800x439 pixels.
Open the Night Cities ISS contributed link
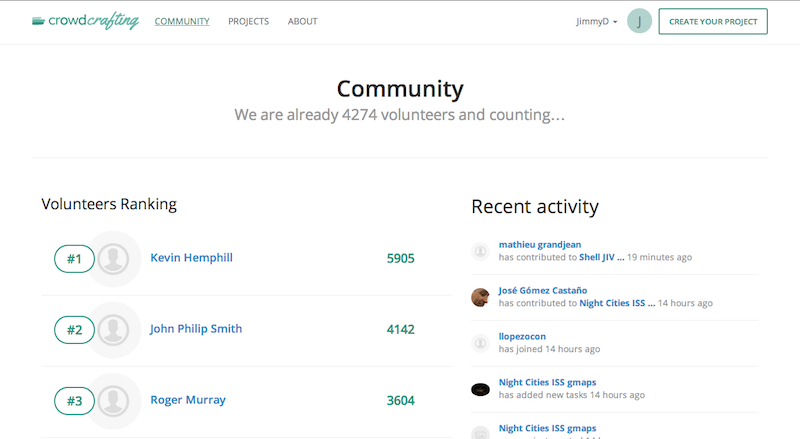pyautogui.click(x=617, y=303)
